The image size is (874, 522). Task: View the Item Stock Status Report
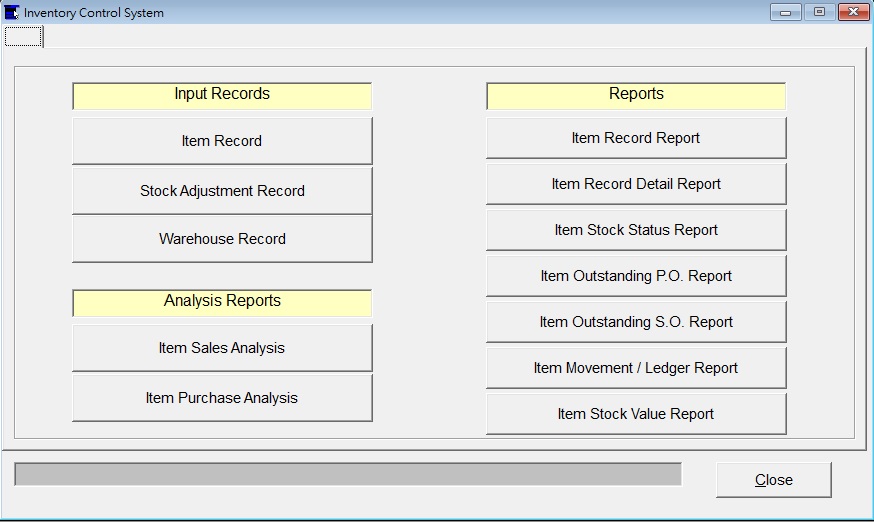point(636,230)
